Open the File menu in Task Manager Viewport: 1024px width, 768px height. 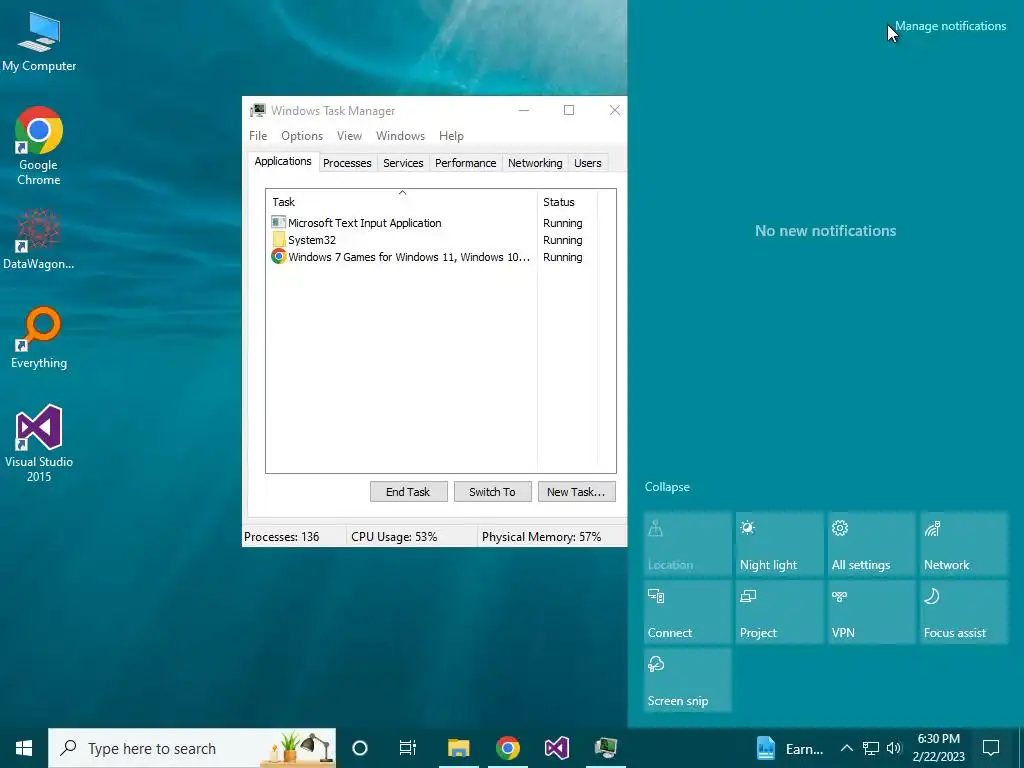258,136
